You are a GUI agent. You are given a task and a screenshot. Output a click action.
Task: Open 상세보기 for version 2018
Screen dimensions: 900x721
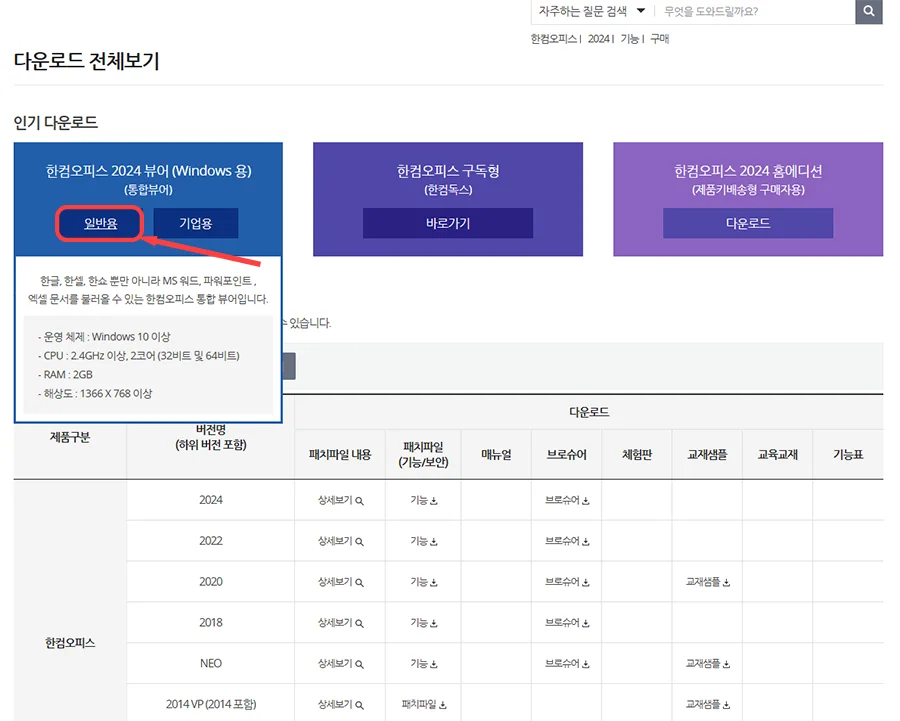click(x=340, y=622)
